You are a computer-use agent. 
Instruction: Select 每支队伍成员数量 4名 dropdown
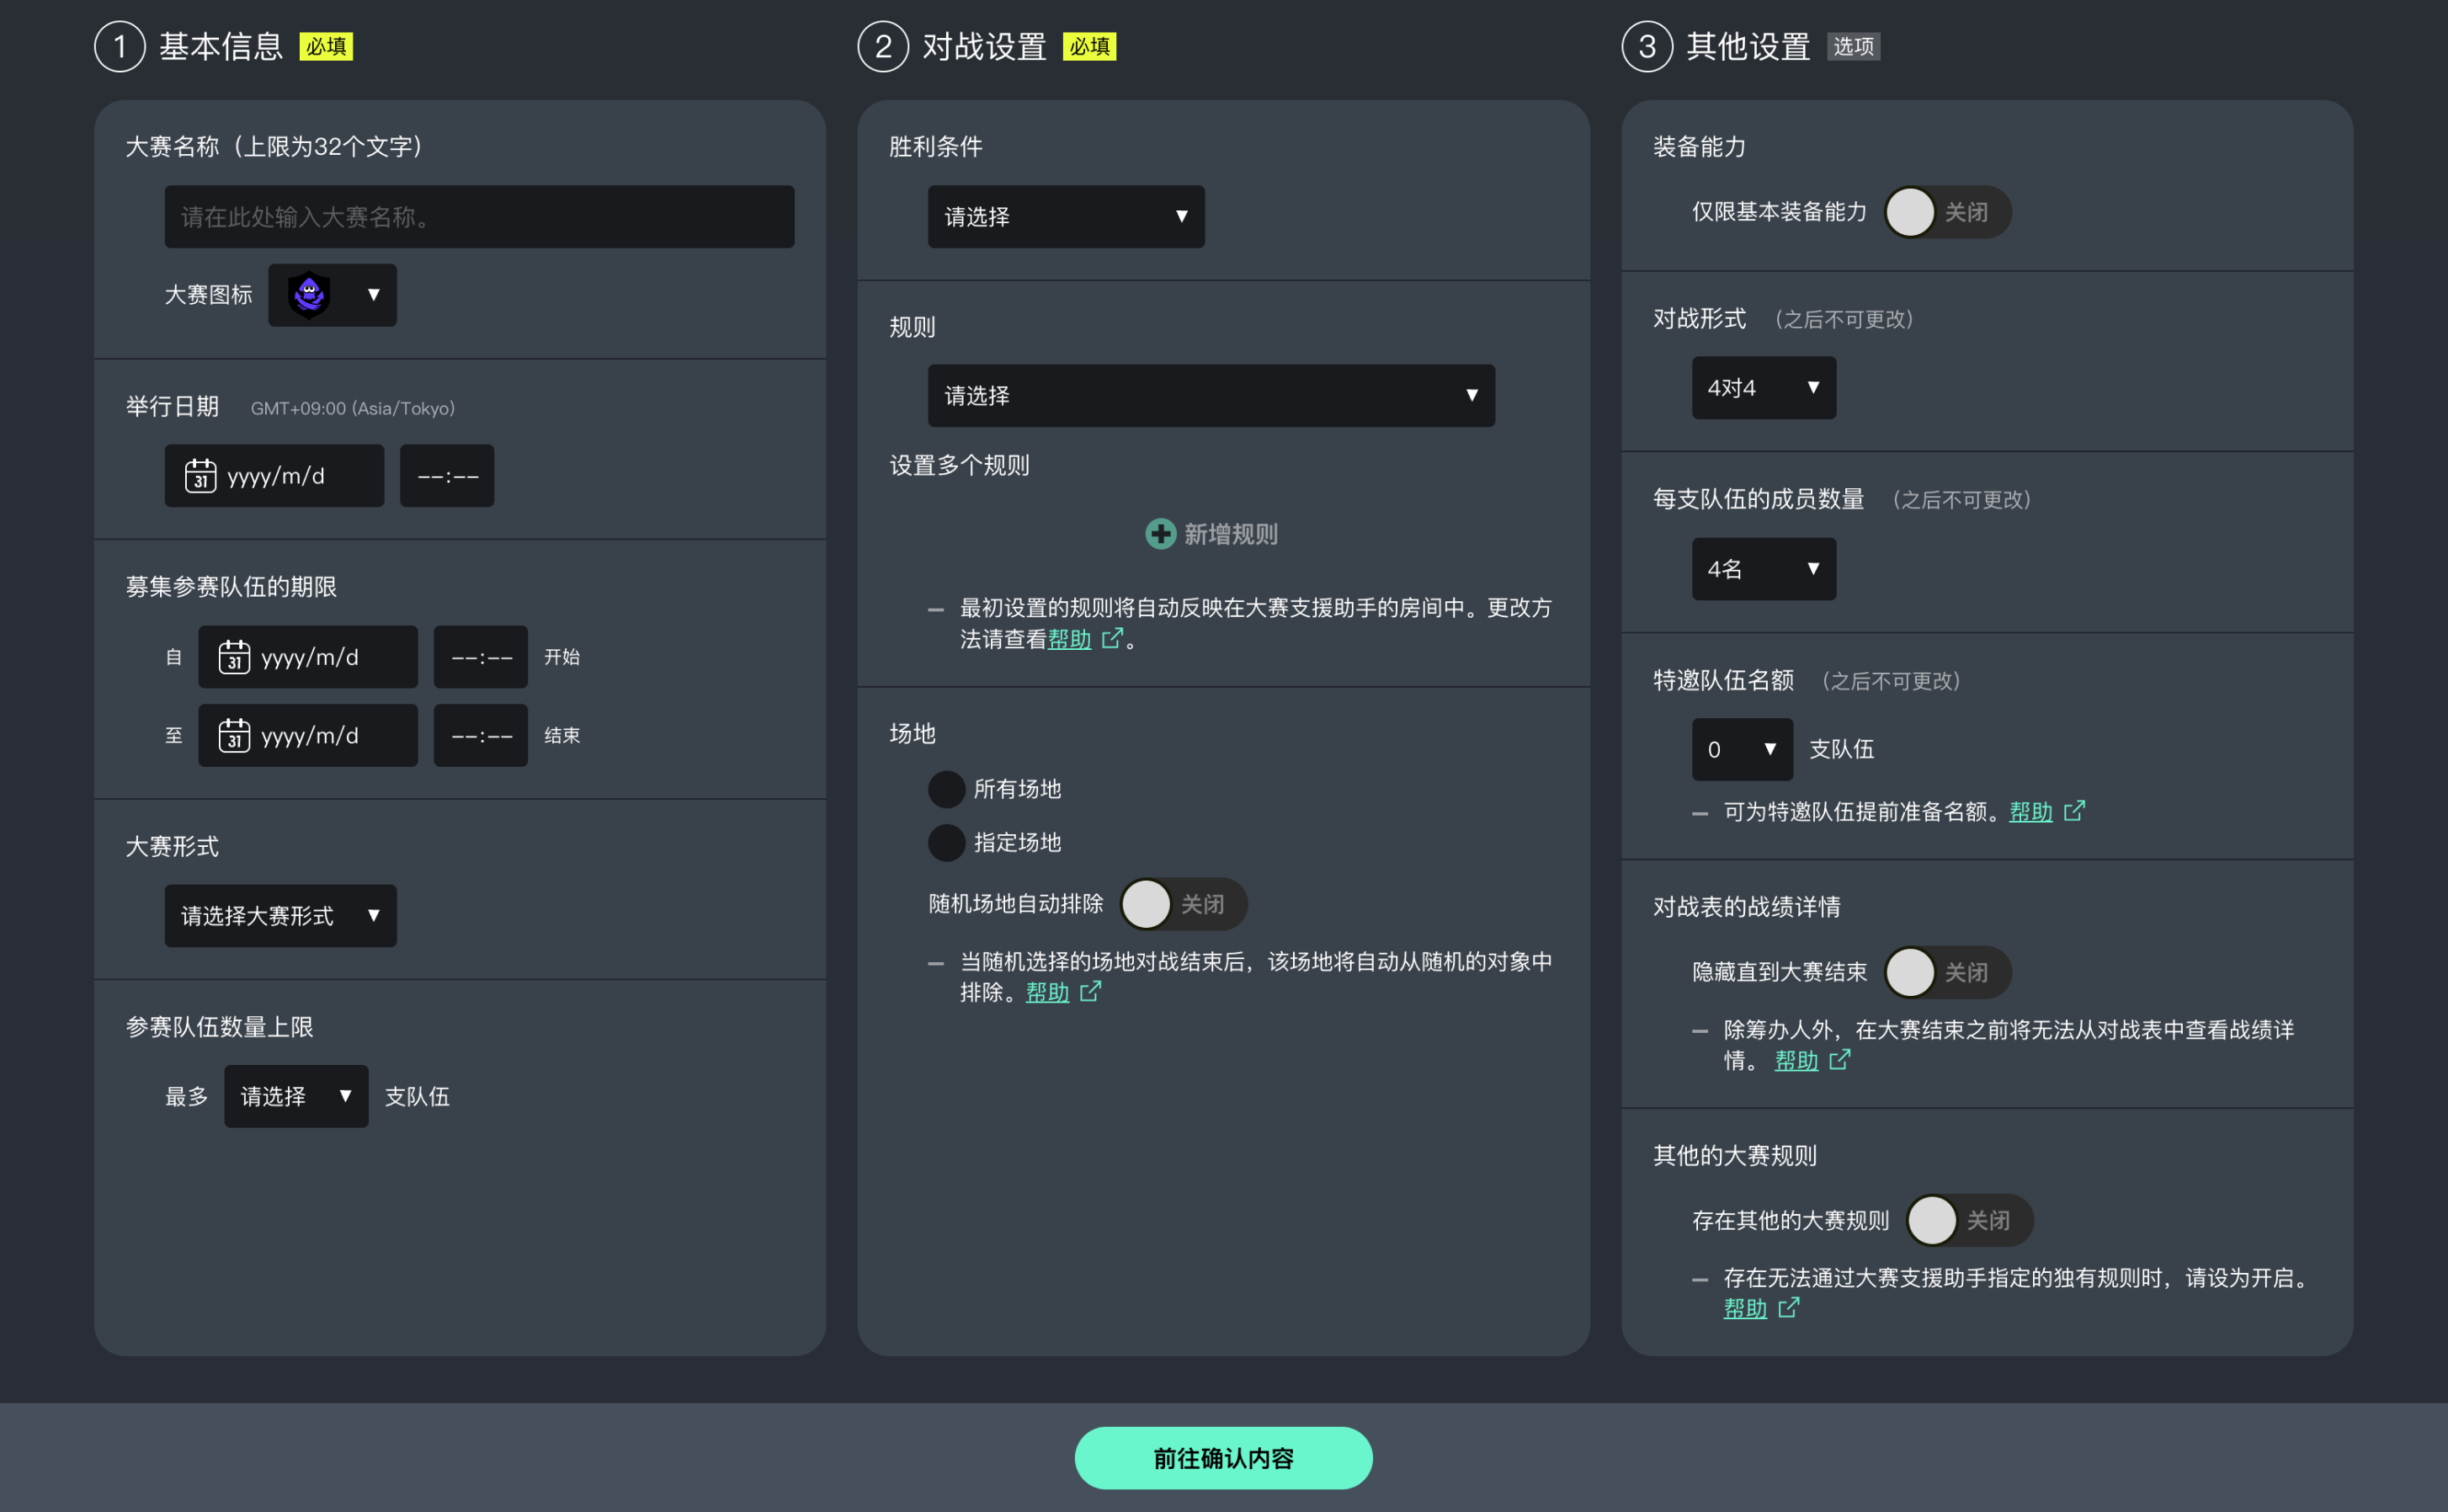(x=1759, y=568)
